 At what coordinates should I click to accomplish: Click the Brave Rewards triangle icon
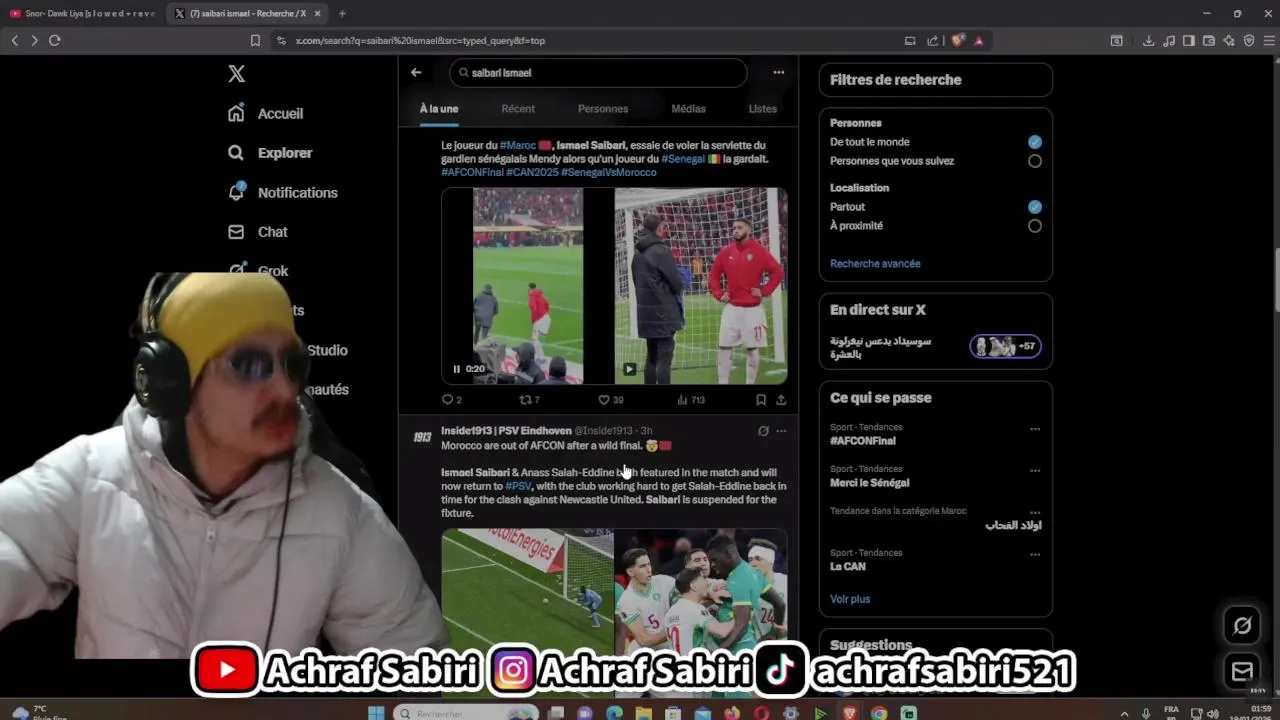pos(979,40)
